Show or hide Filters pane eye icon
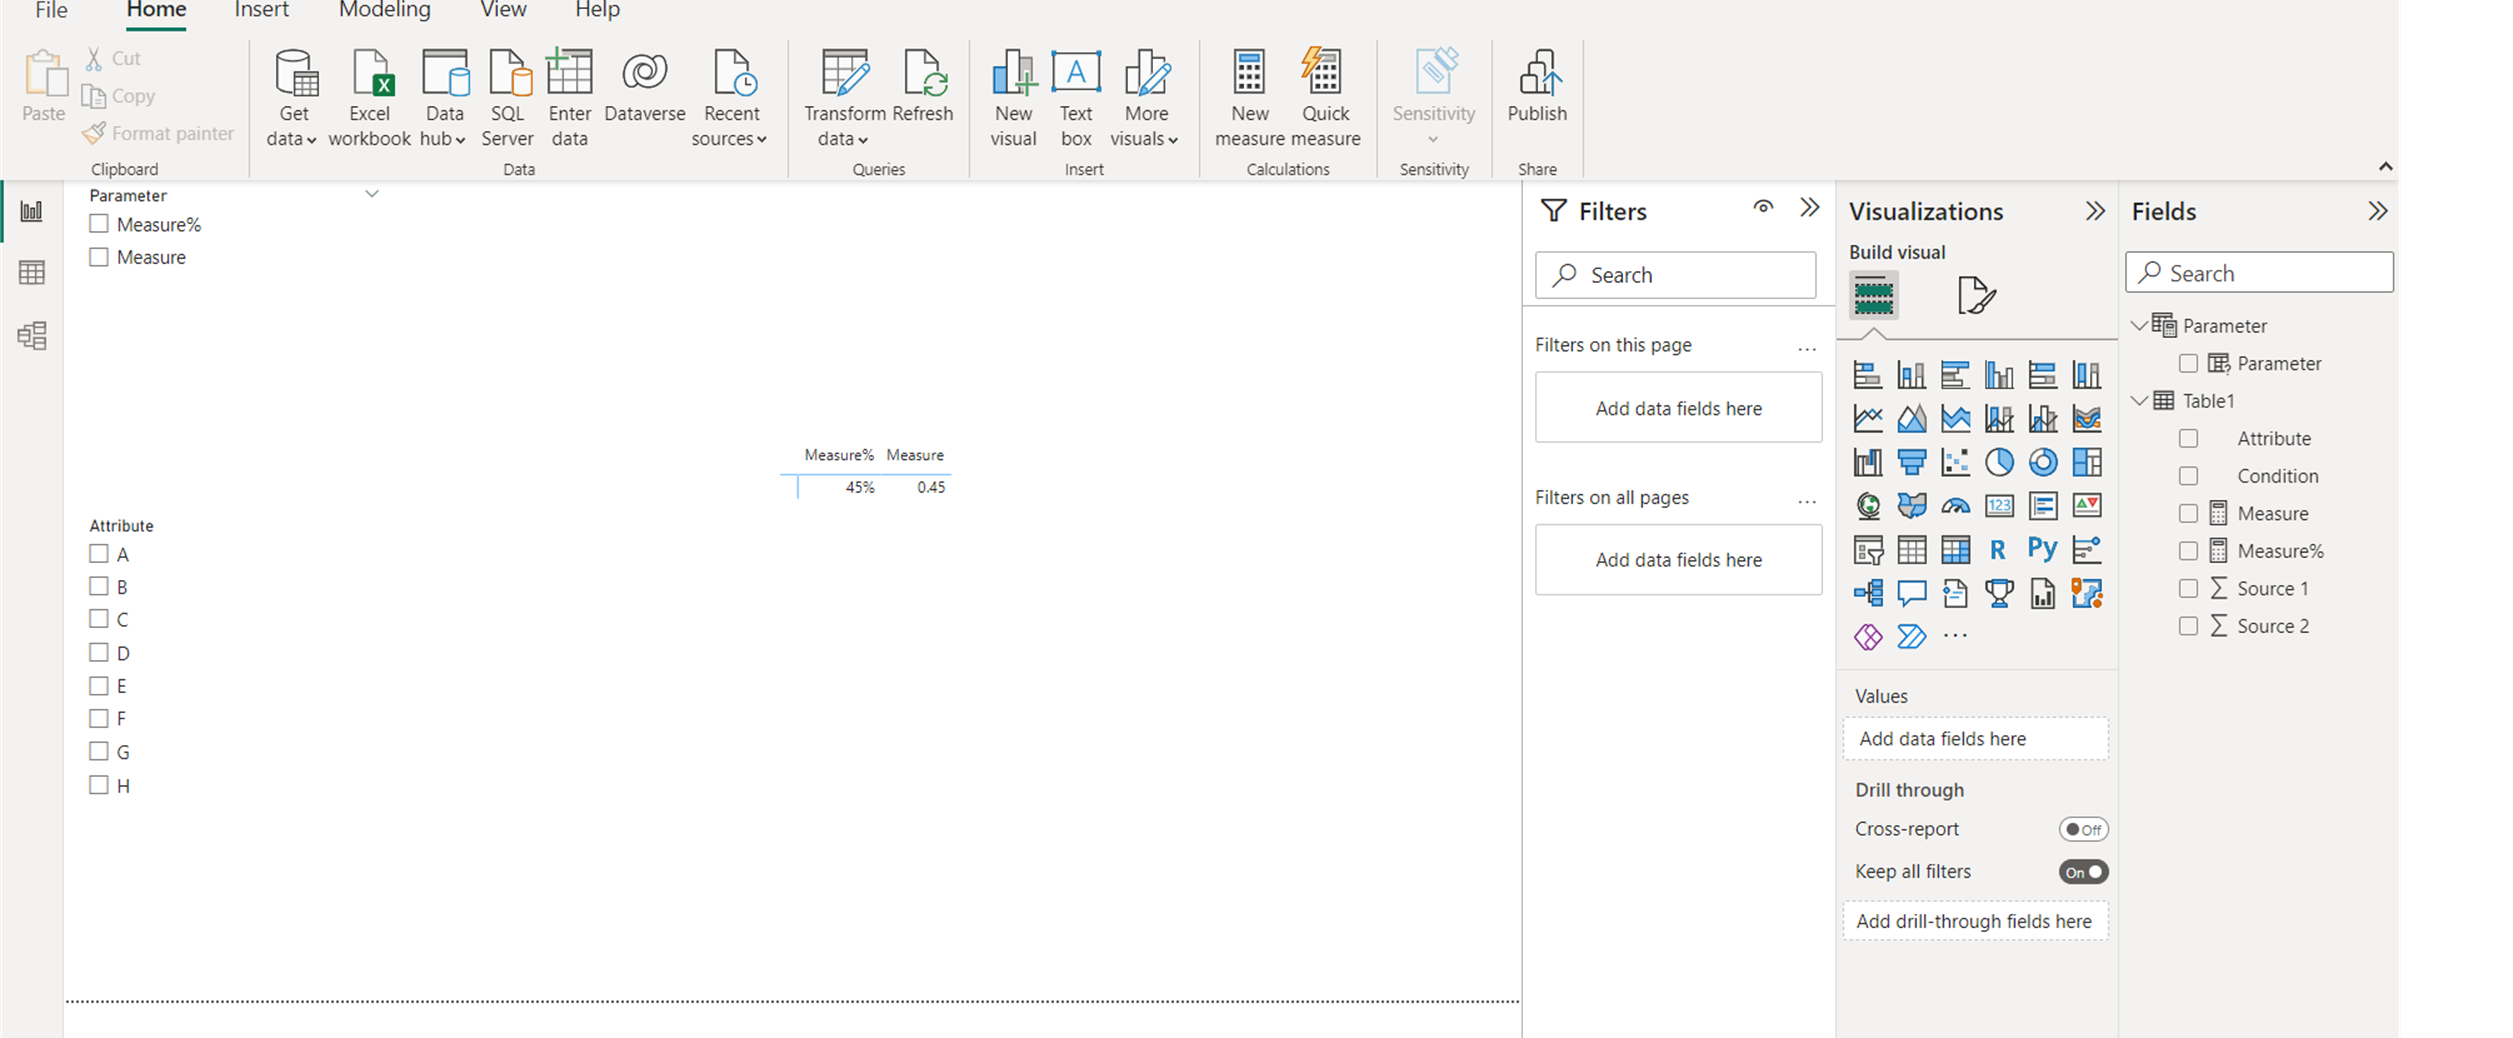Screen dimensions: 2513x1038 coord(1763,207)
